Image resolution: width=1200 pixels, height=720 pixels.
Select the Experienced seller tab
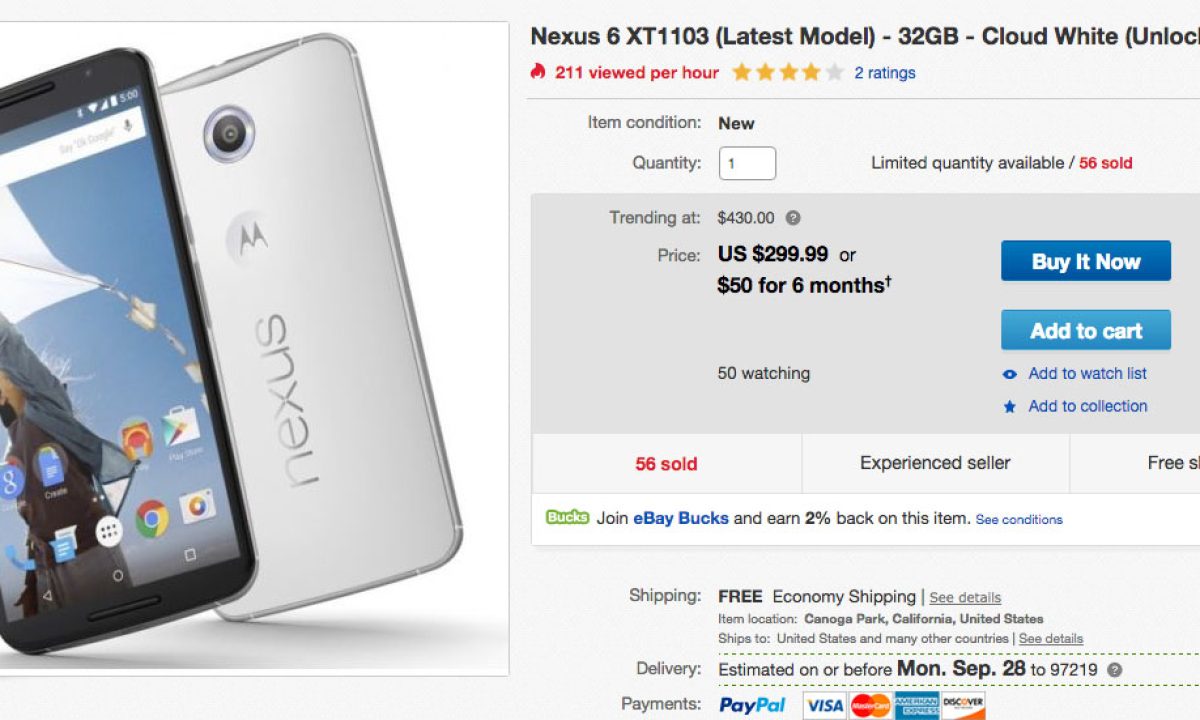tap(935, 463)
